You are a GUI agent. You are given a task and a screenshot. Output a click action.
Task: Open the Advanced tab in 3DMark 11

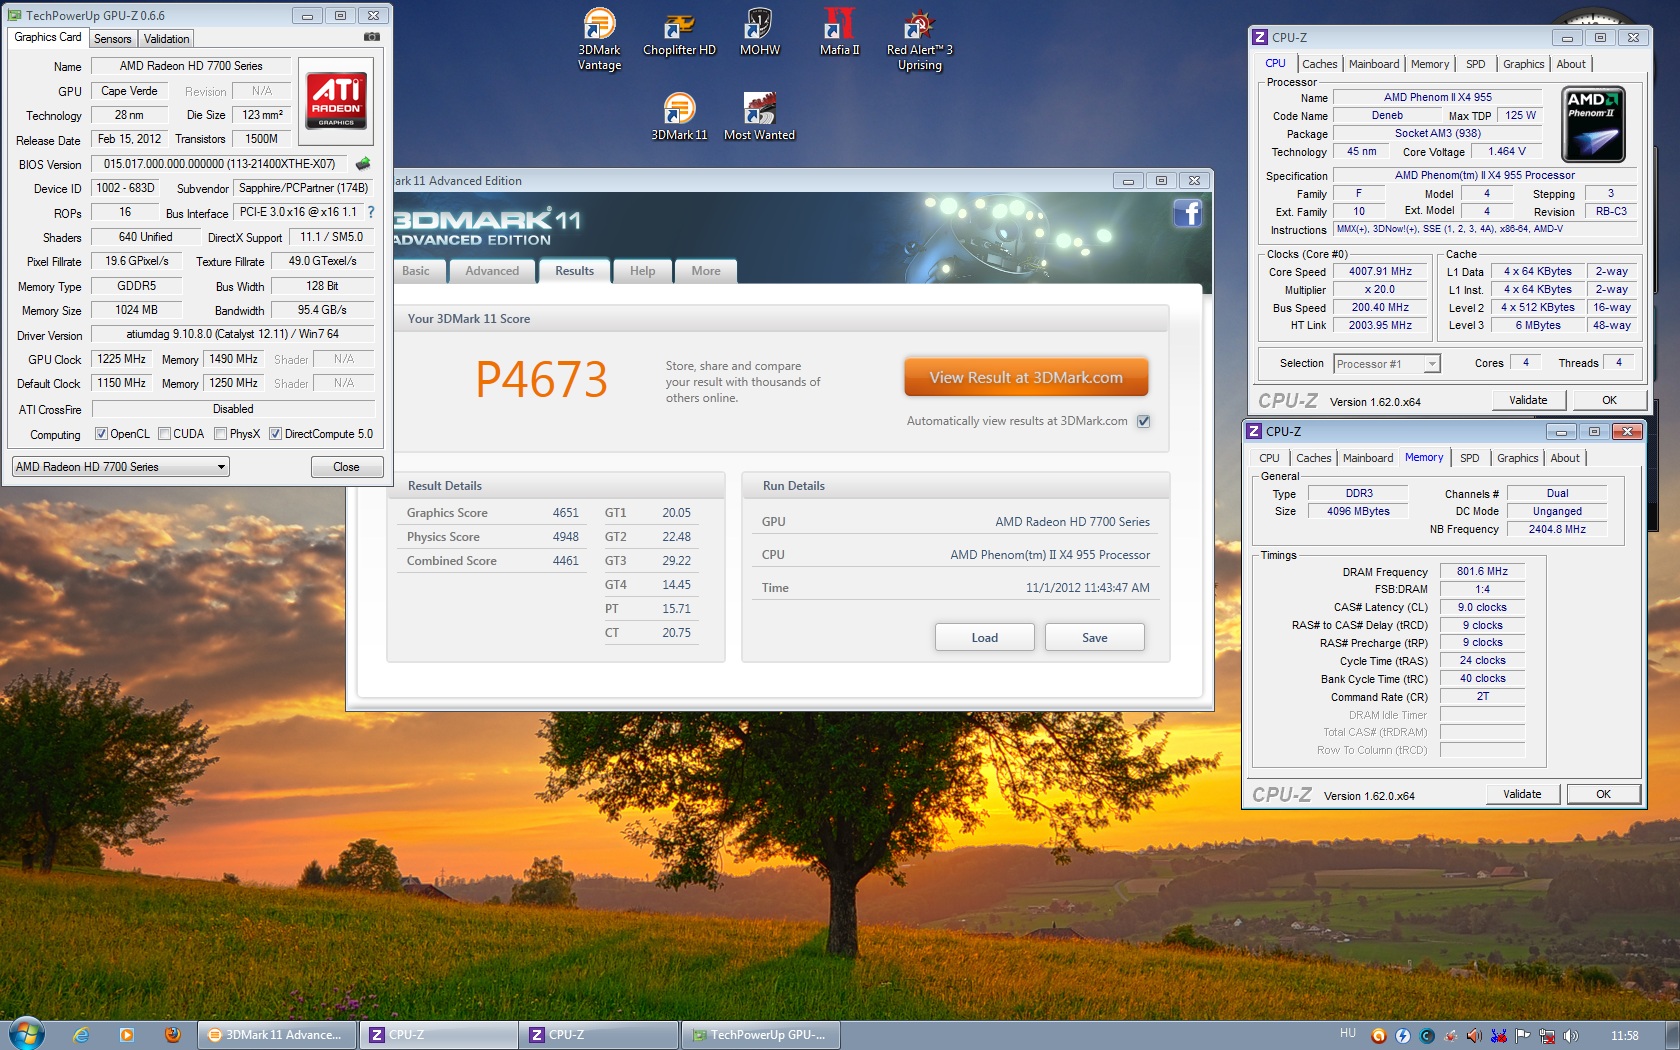click(492, 271)
